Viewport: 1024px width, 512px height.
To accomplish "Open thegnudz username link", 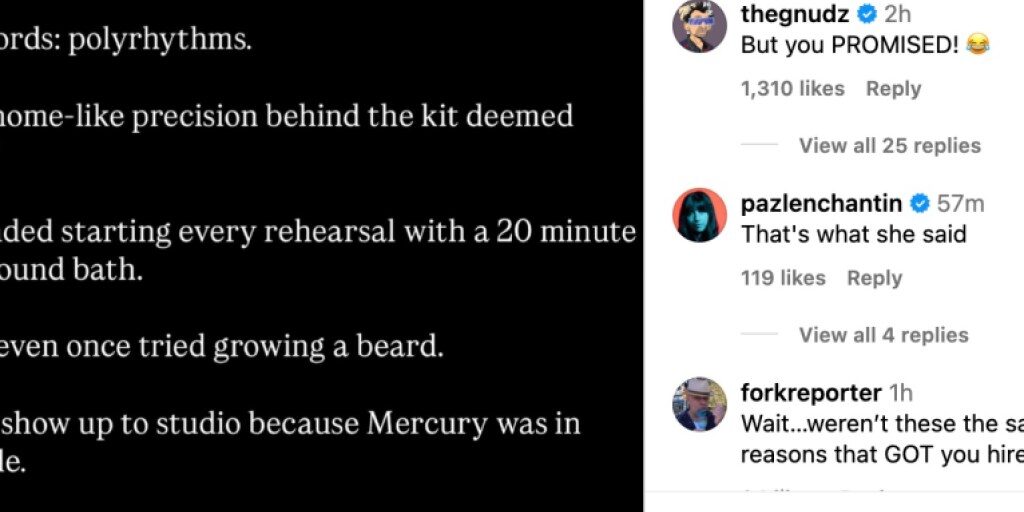I will coord(795,14).
